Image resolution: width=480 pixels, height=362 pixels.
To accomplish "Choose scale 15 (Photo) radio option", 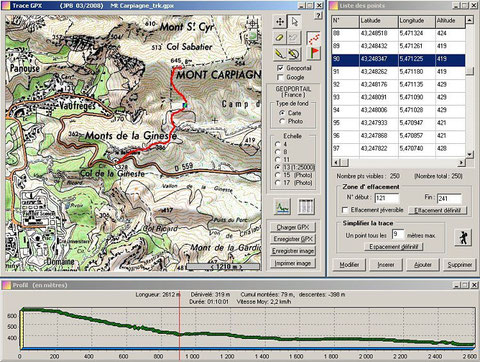I will point(277,175).
